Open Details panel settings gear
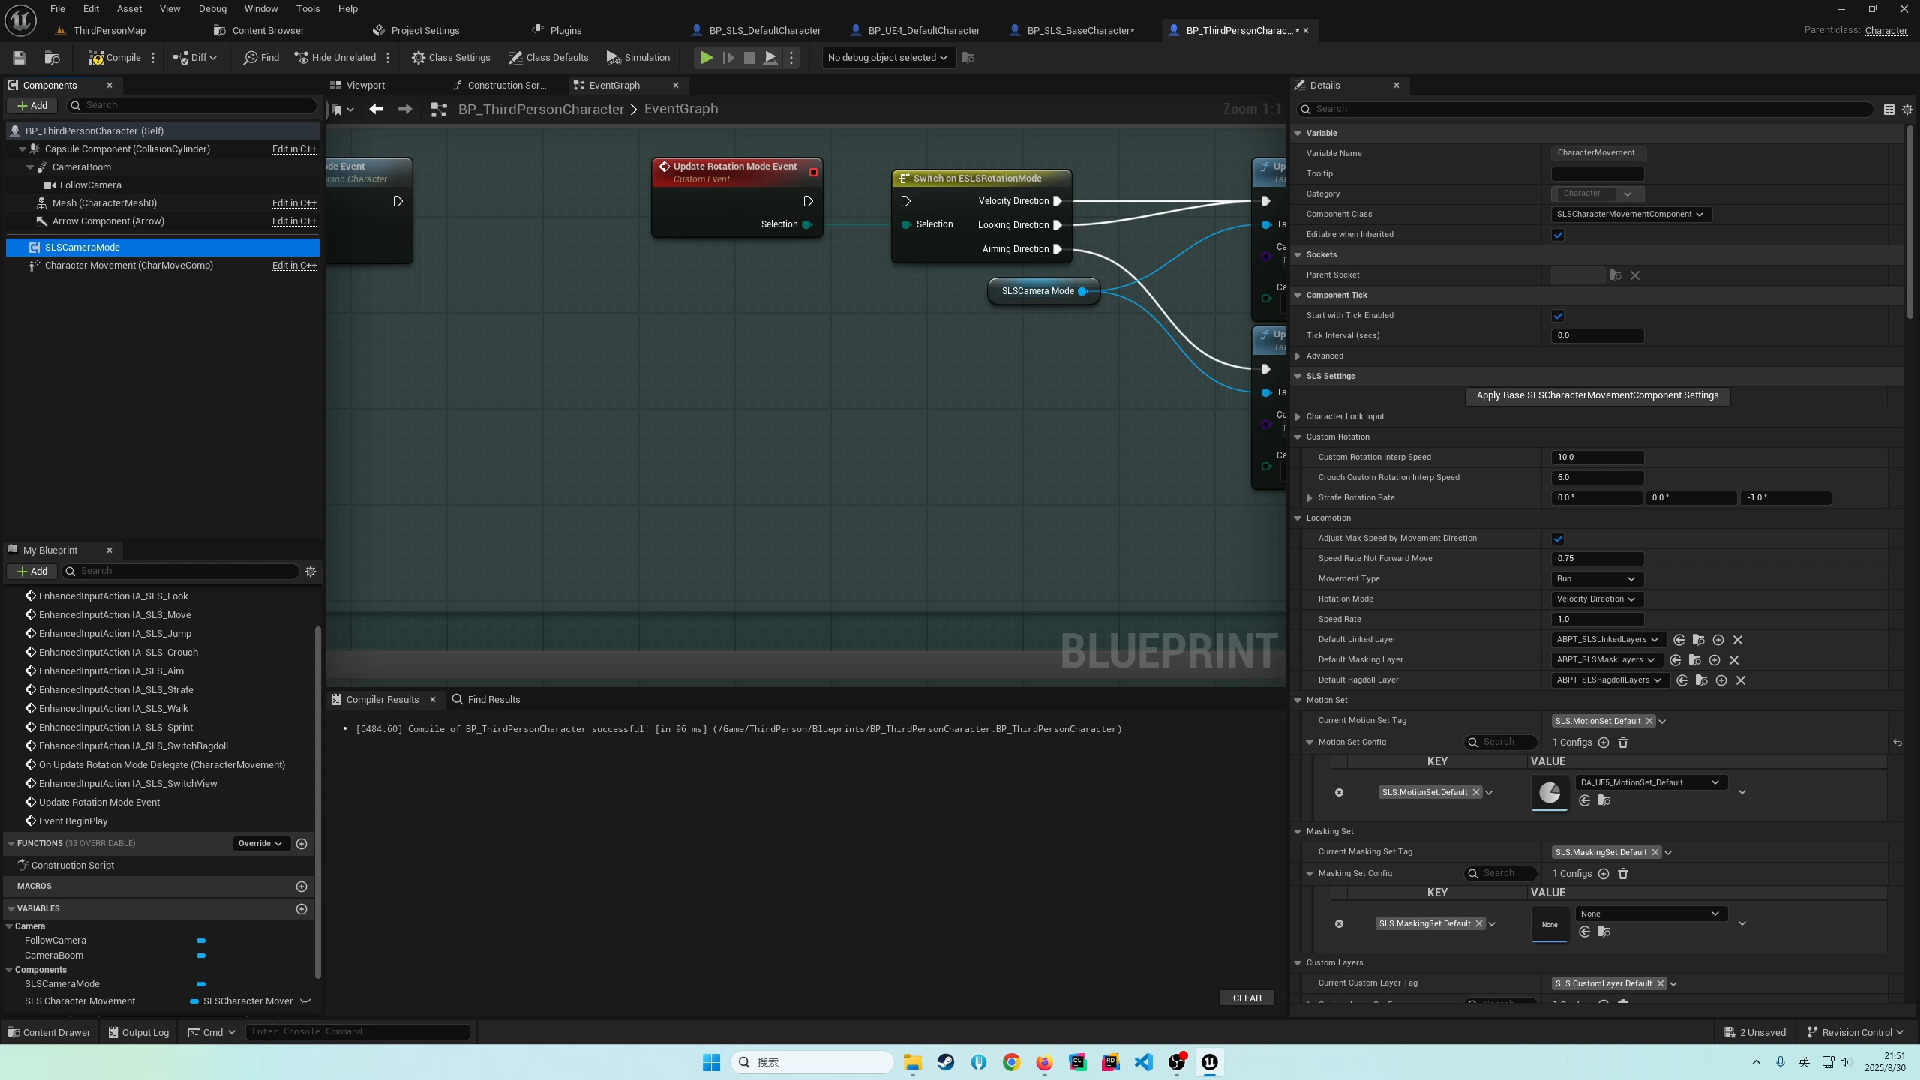The height and width of the screenshot is (1080, 1920). (1907, 109)
